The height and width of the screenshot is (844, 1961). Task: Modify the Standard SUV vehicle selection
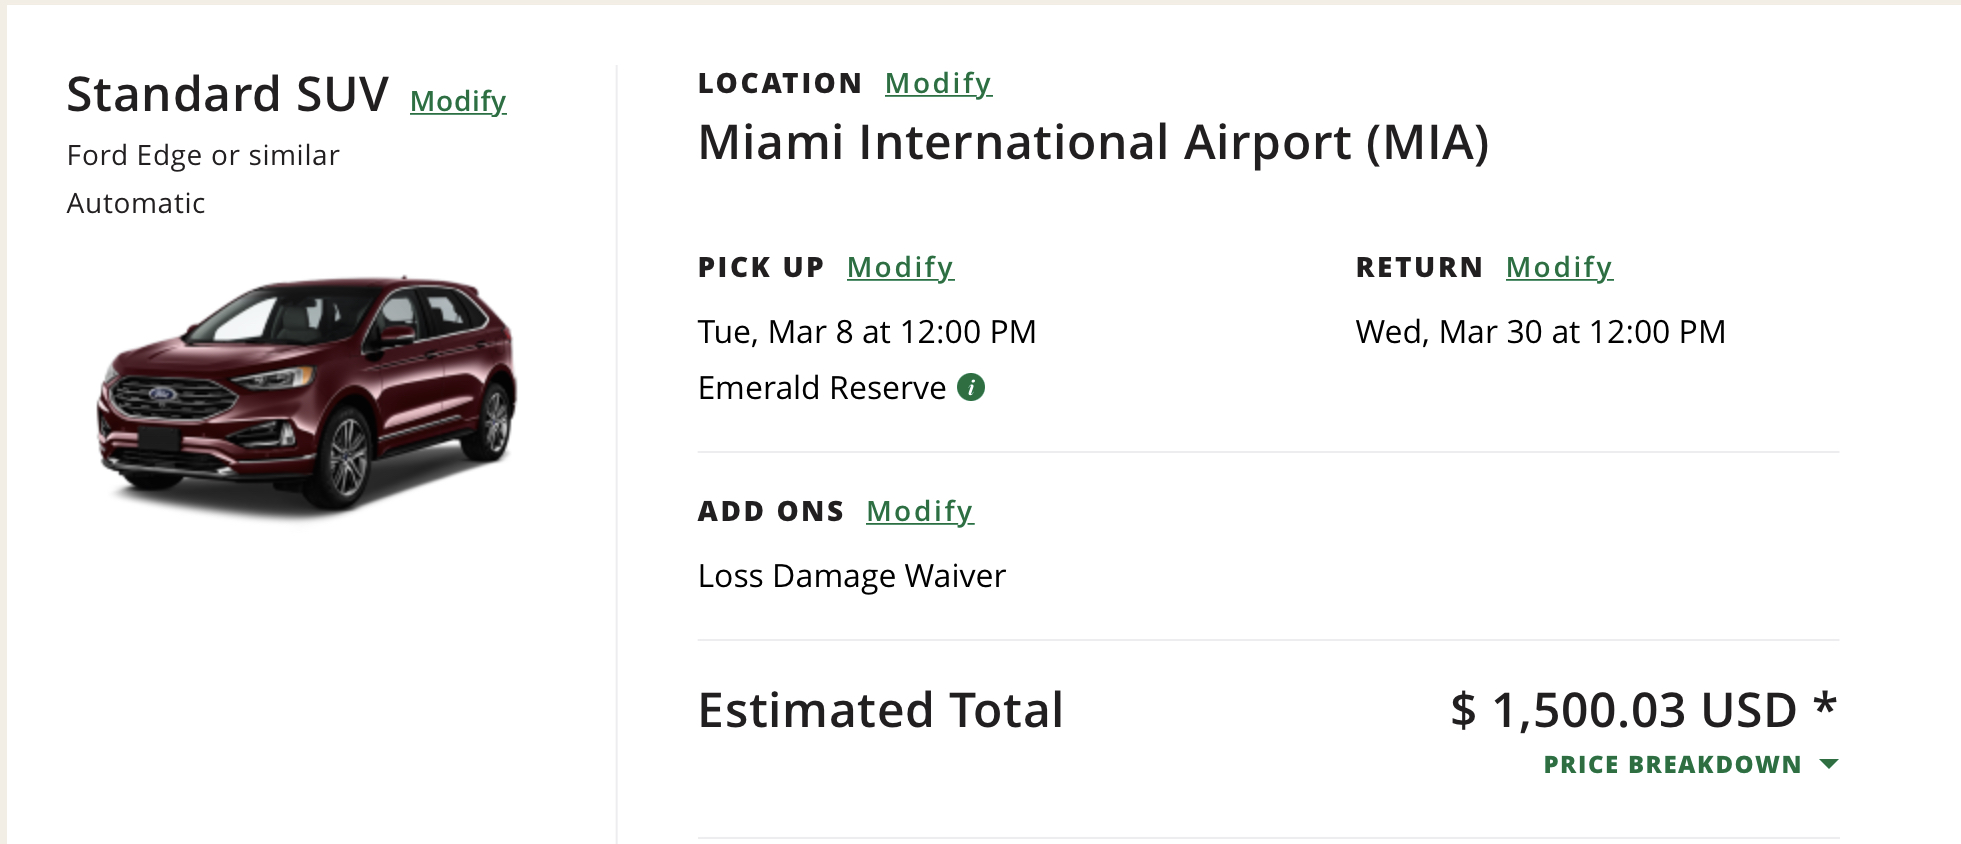pyautogui.click(x=458, y=101)
